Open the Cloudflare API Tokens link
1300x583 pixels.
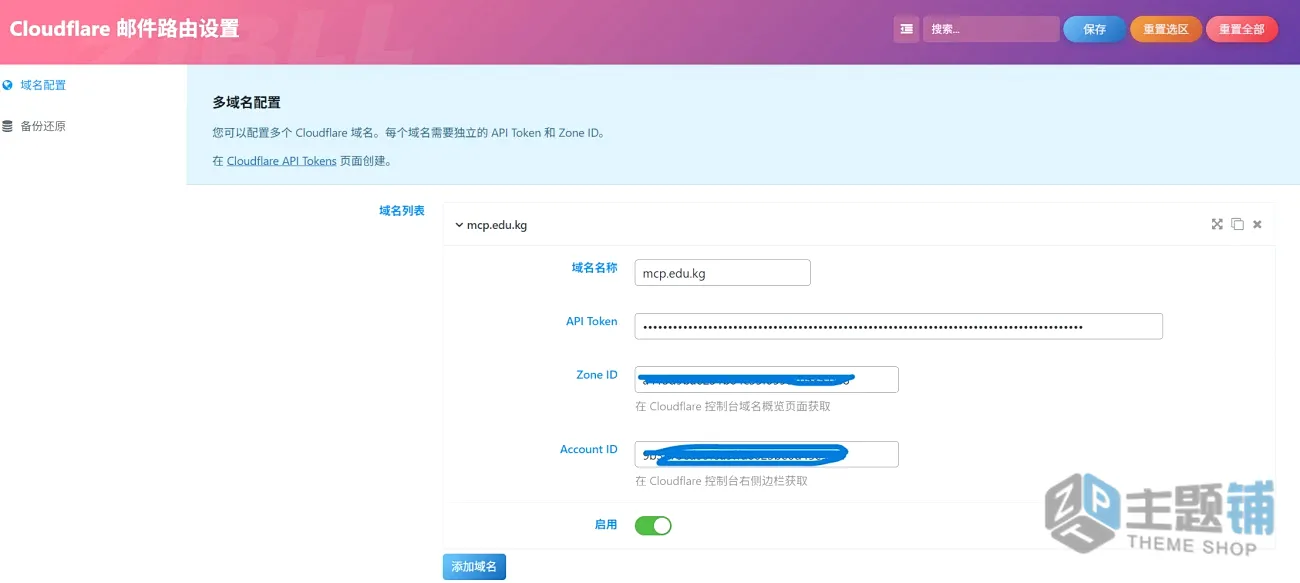[282, 160]
